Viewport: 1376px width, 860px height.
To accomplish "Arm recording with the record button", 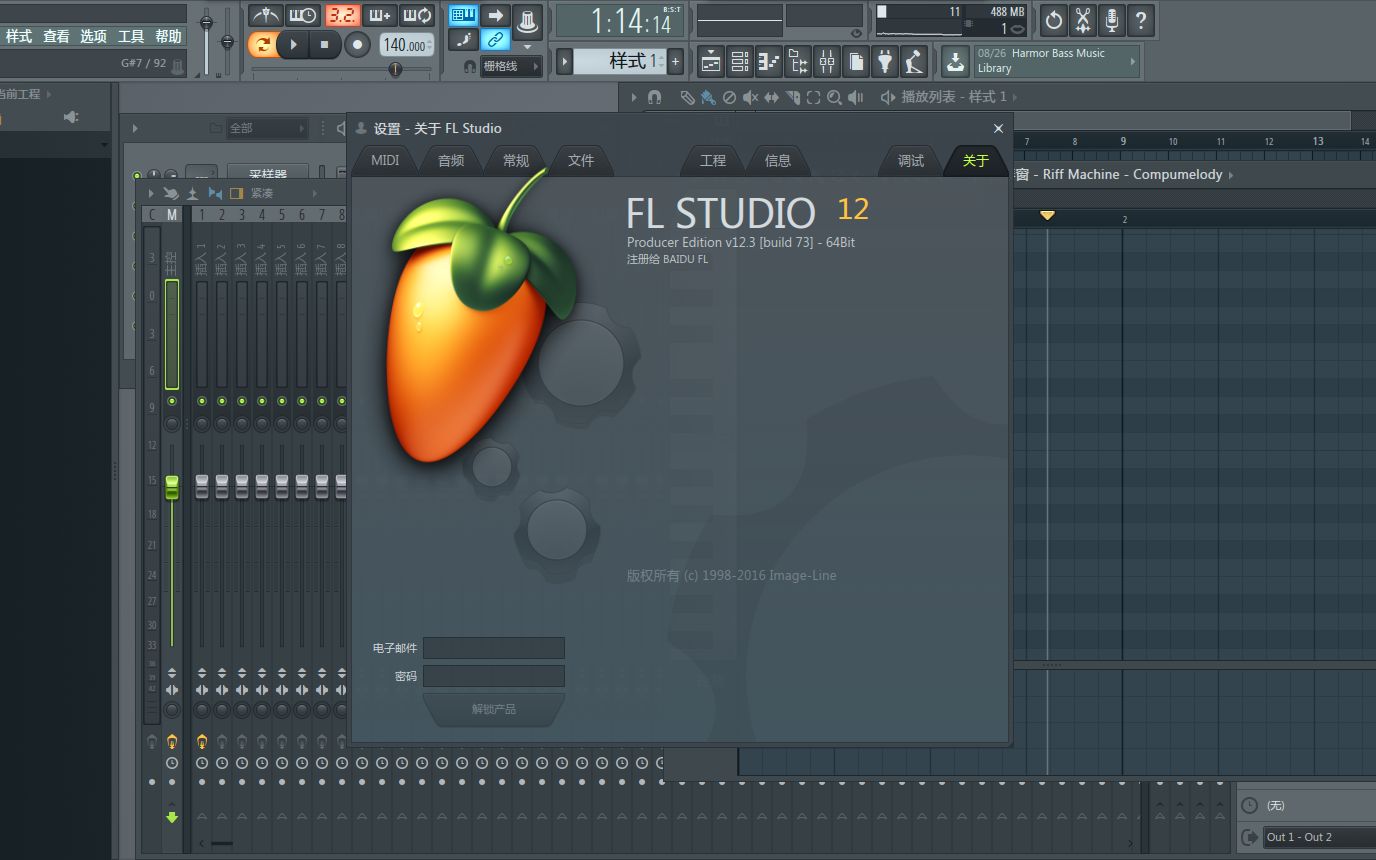I will [x=357, y=44].
